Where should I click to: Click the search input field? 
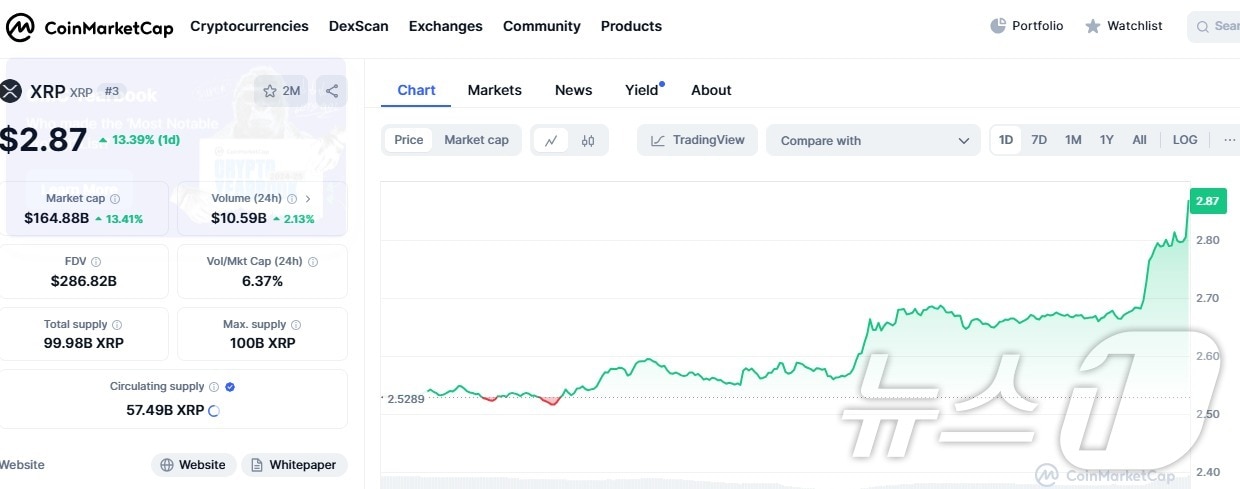click(x=1220, y=26)
